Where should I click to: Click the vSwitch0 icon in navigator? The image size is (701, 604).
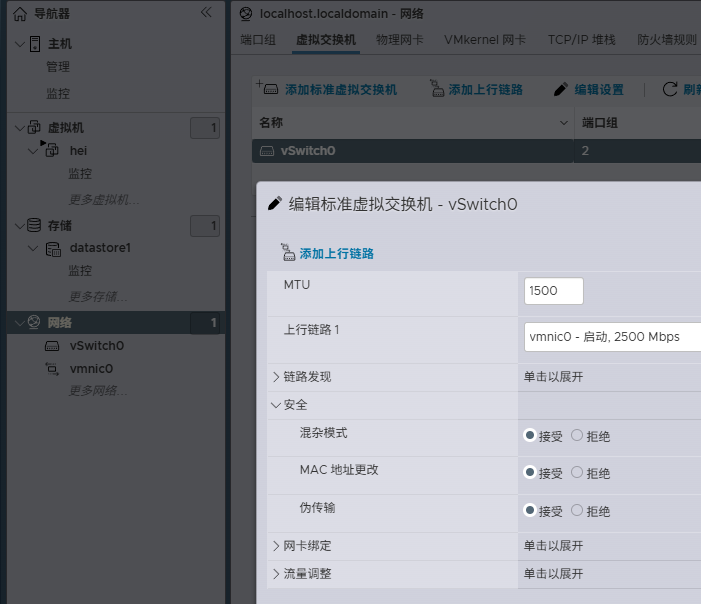[x=53, y=346]
